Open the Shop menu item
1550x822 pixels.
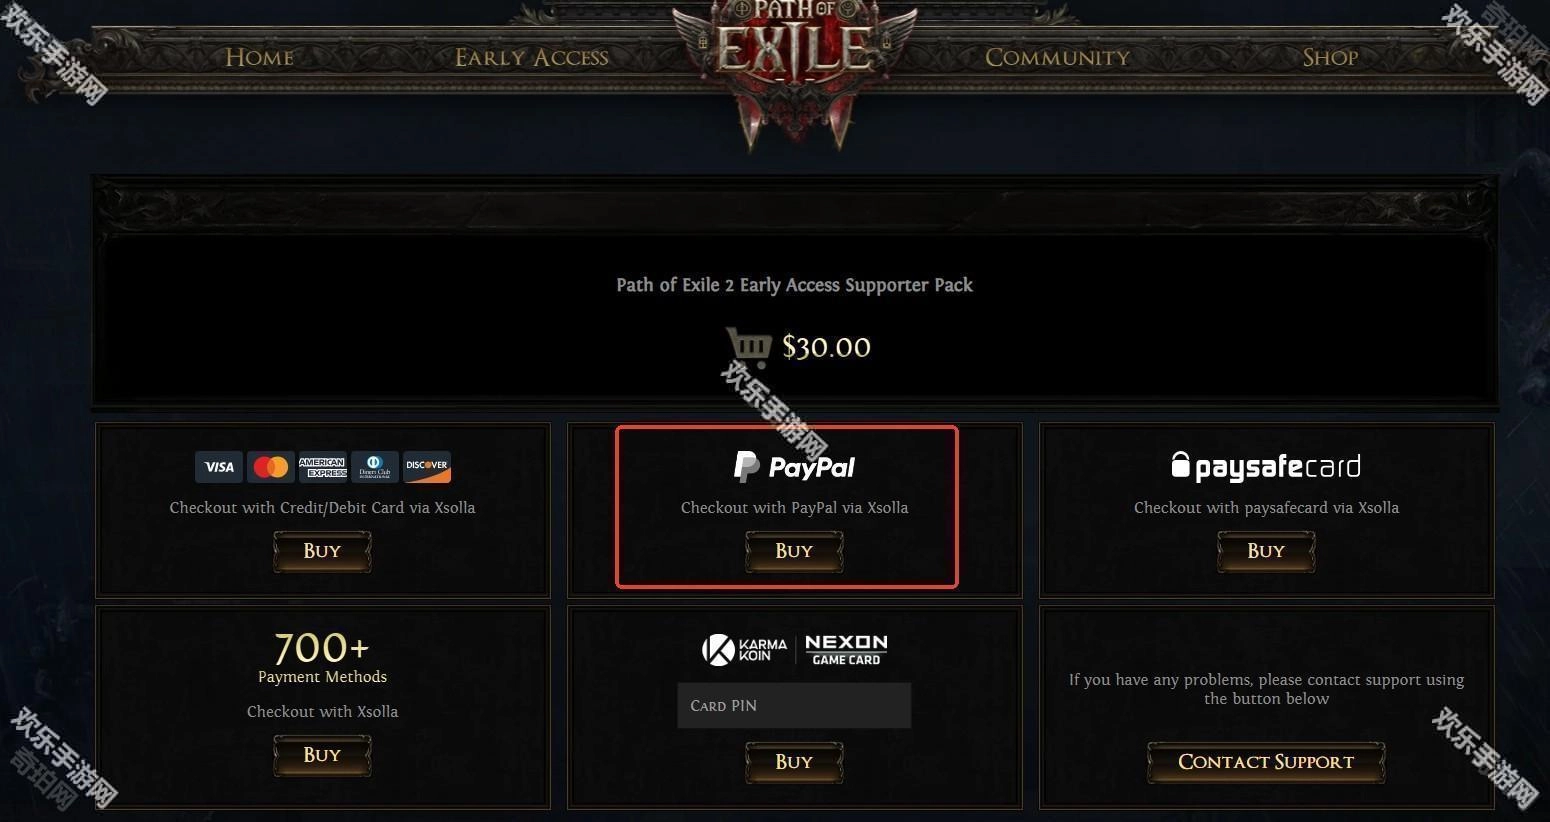point(1330,57)
